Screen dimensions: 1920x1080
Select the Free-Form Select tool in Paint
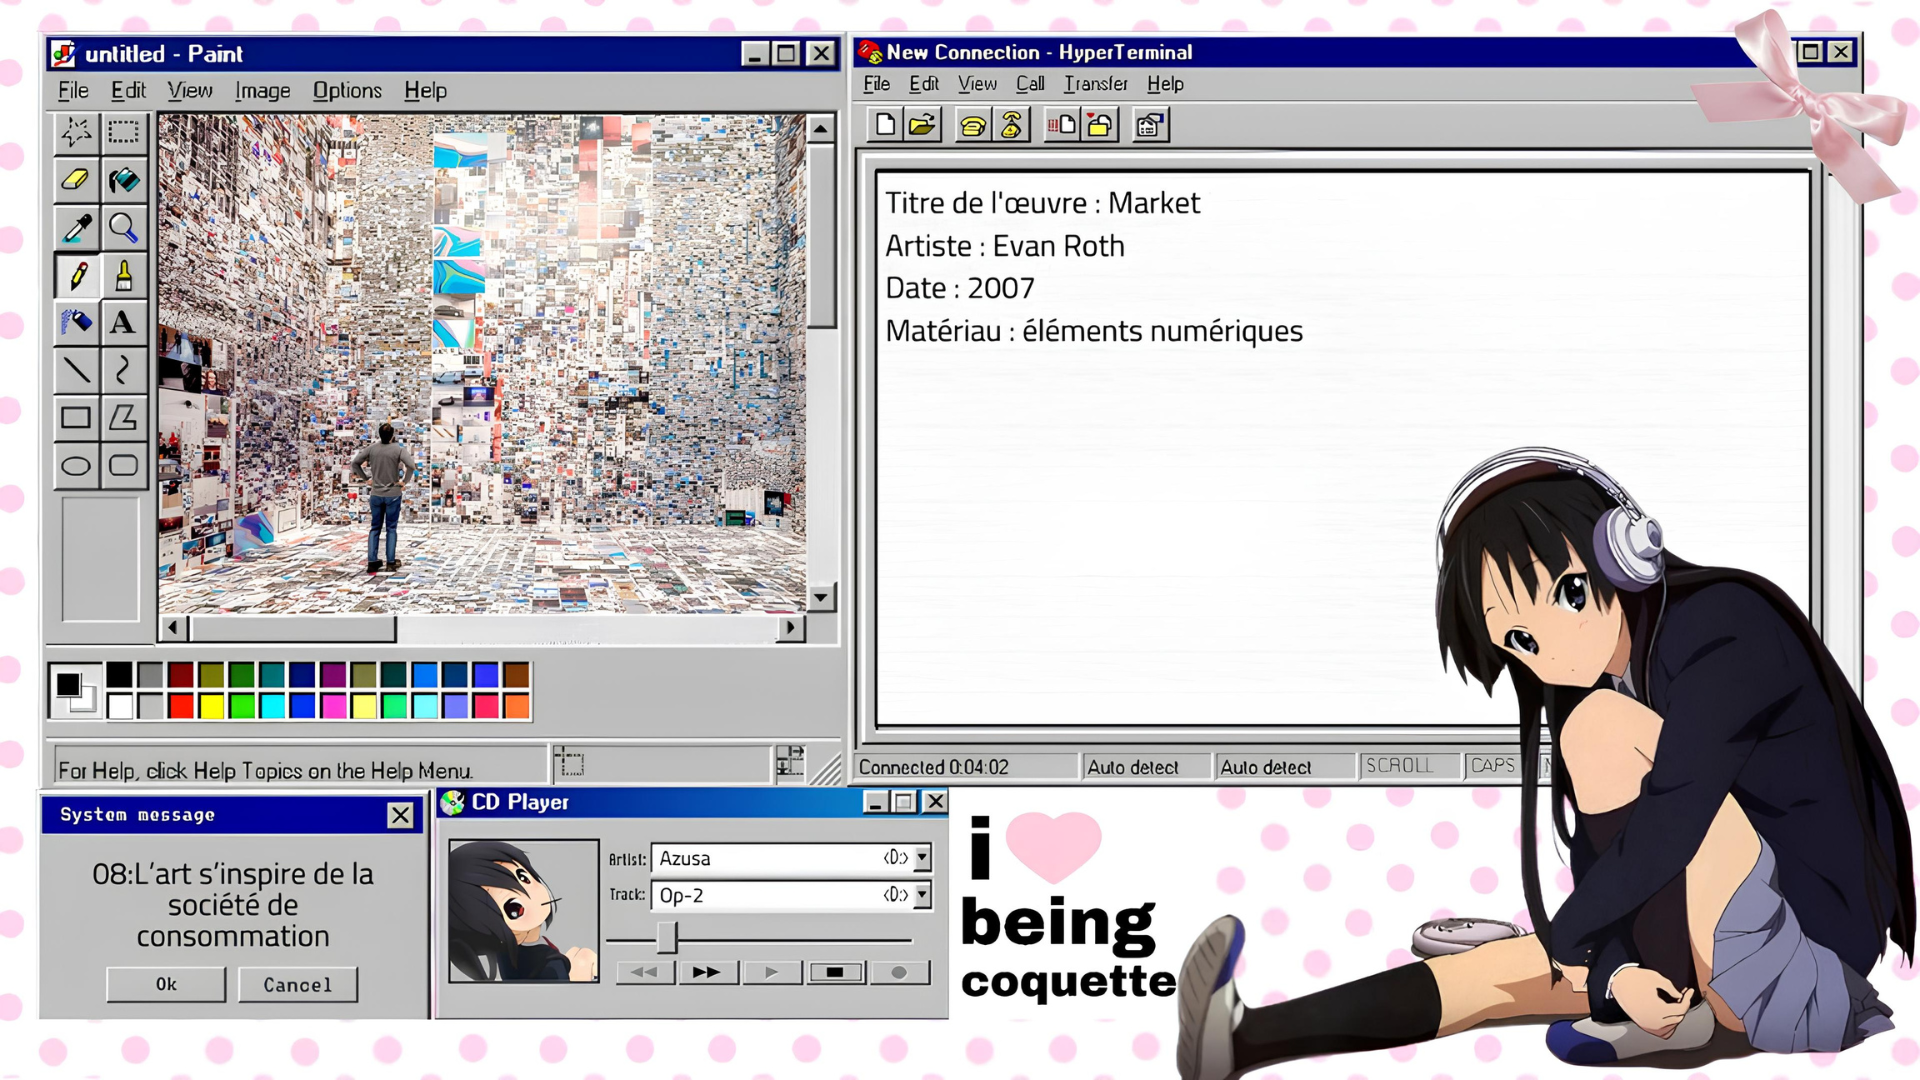click(76, 132)
